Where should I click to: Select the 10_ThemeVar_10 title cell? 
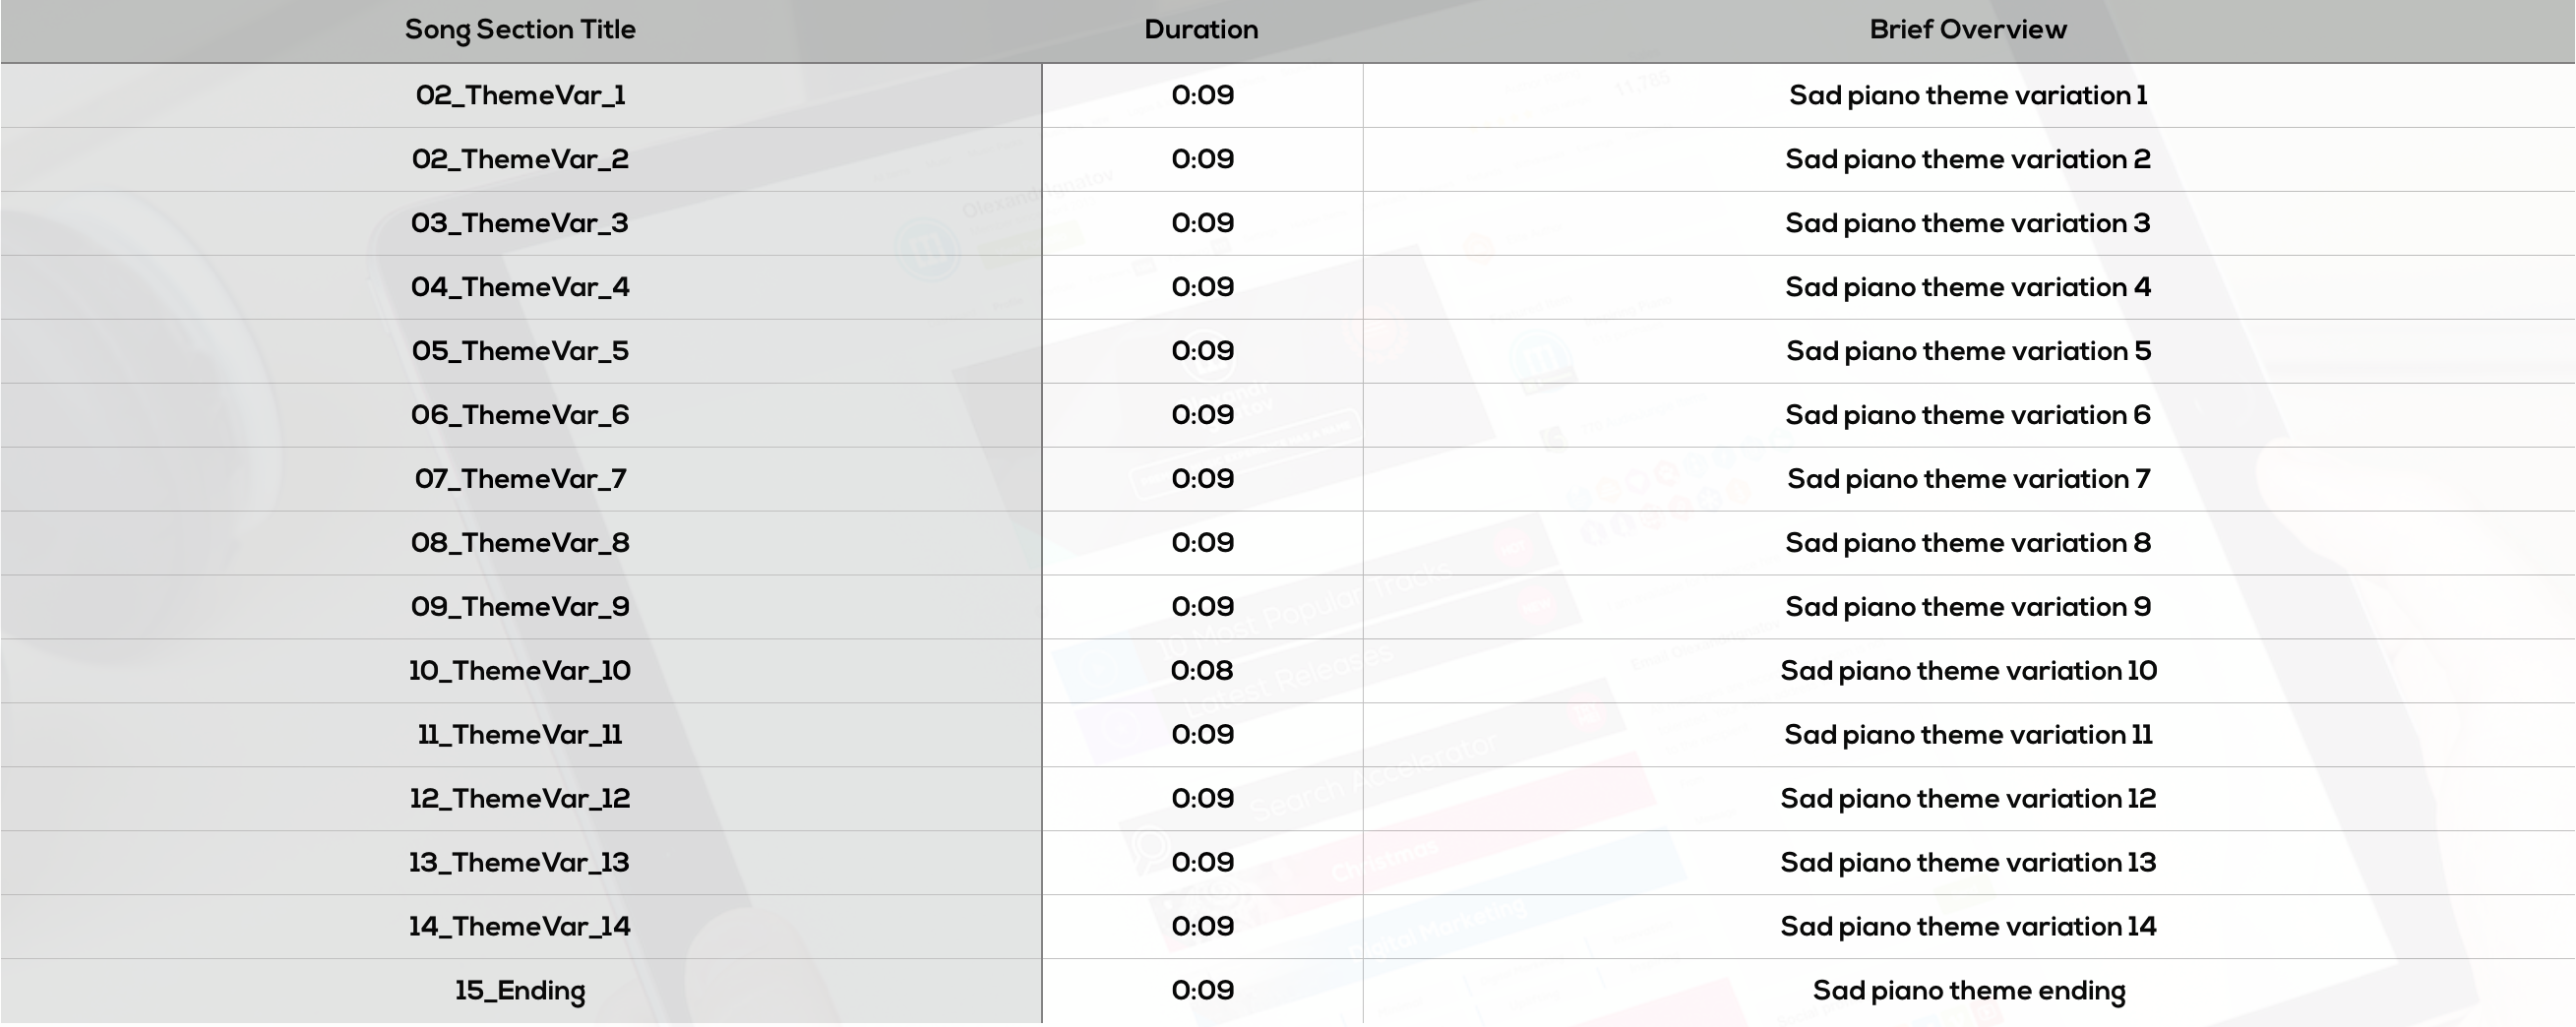tap(520, 671)
